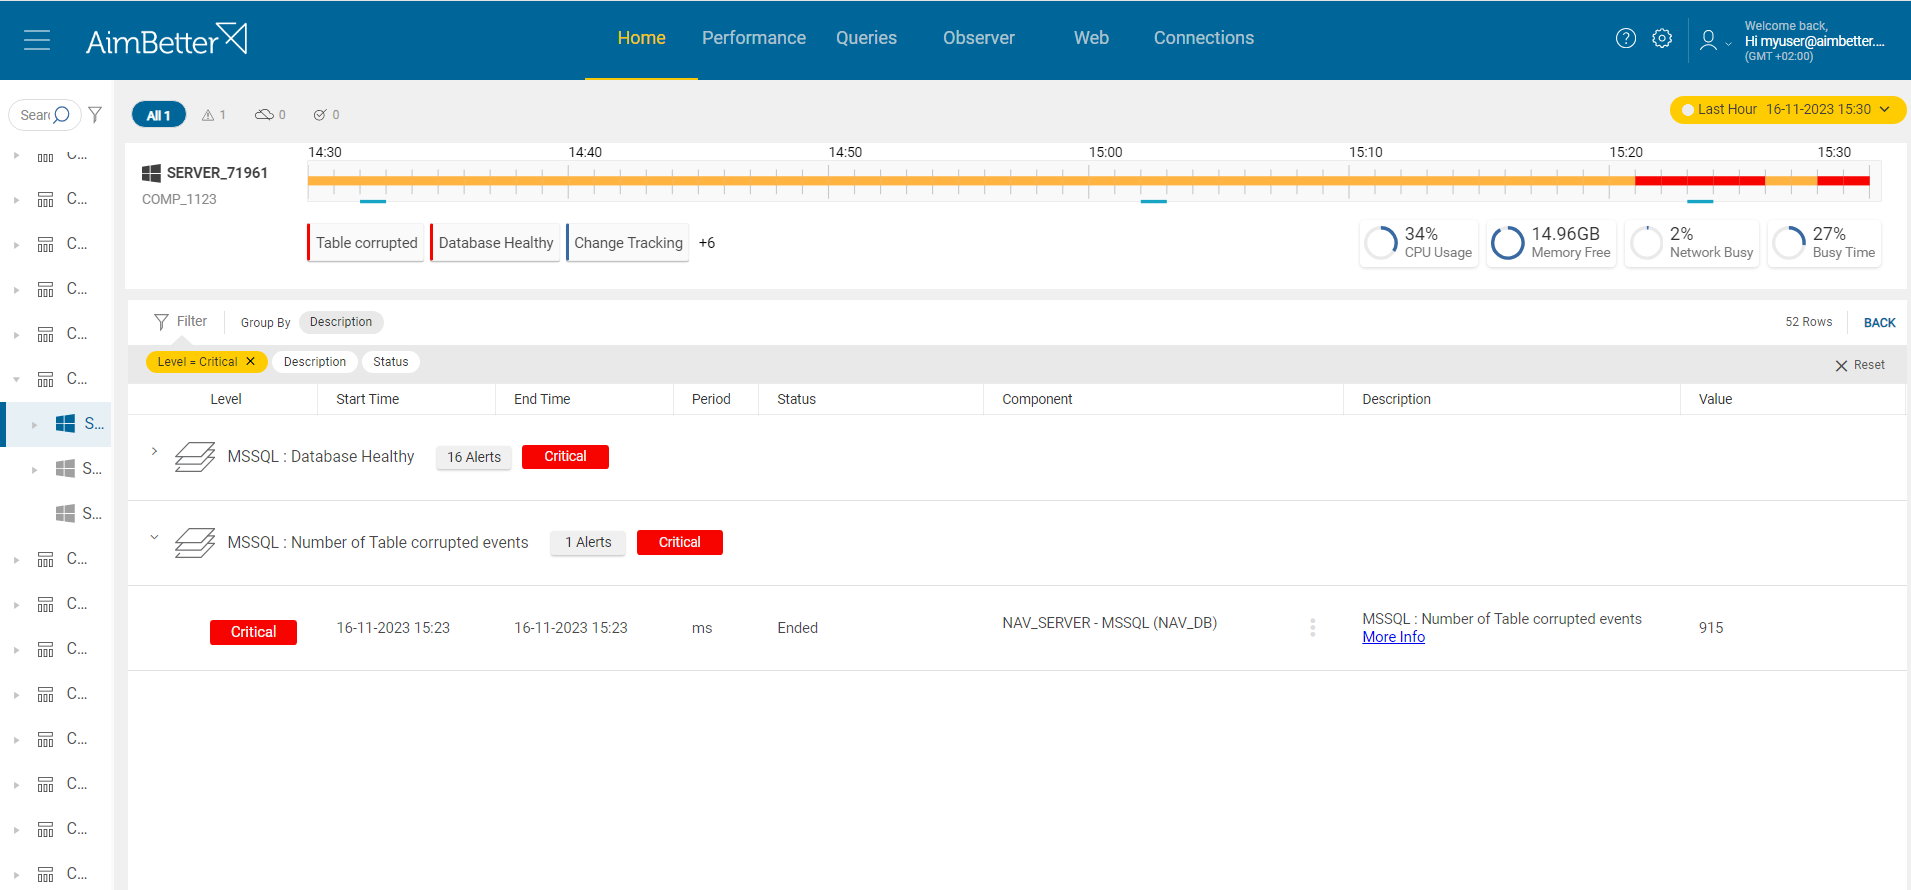Go to the Queries tab
1911x890 pixels.
(x=866, y=38)
